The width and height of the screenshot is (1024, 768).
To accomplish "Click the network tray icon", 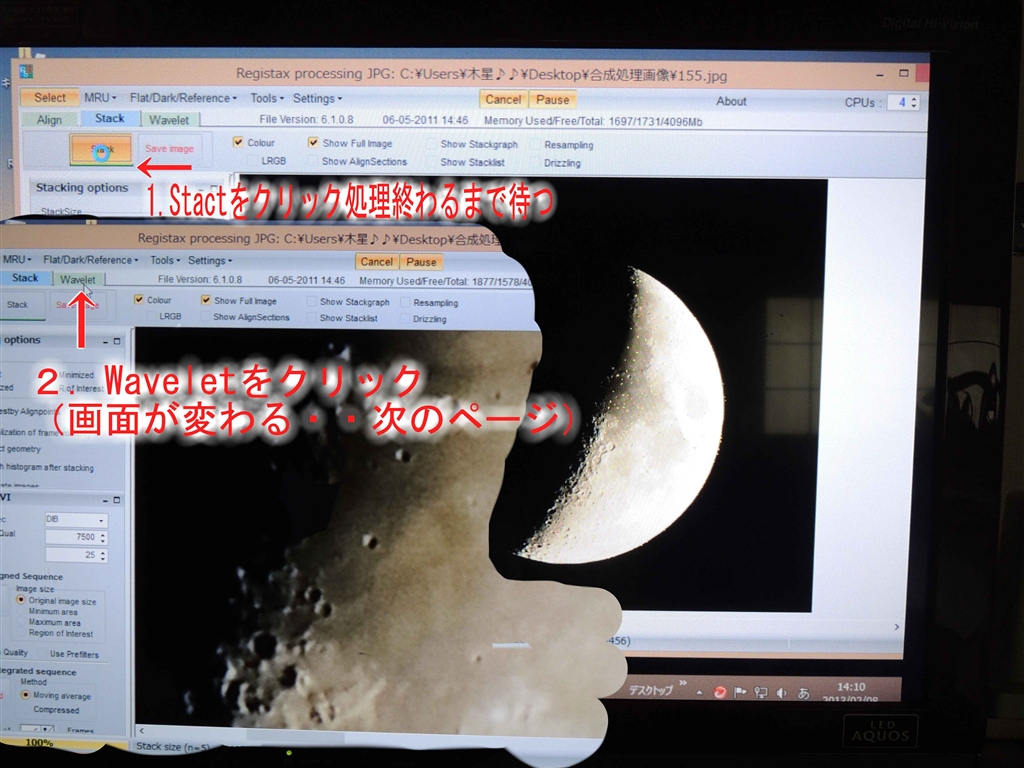I will coord(761,692).
